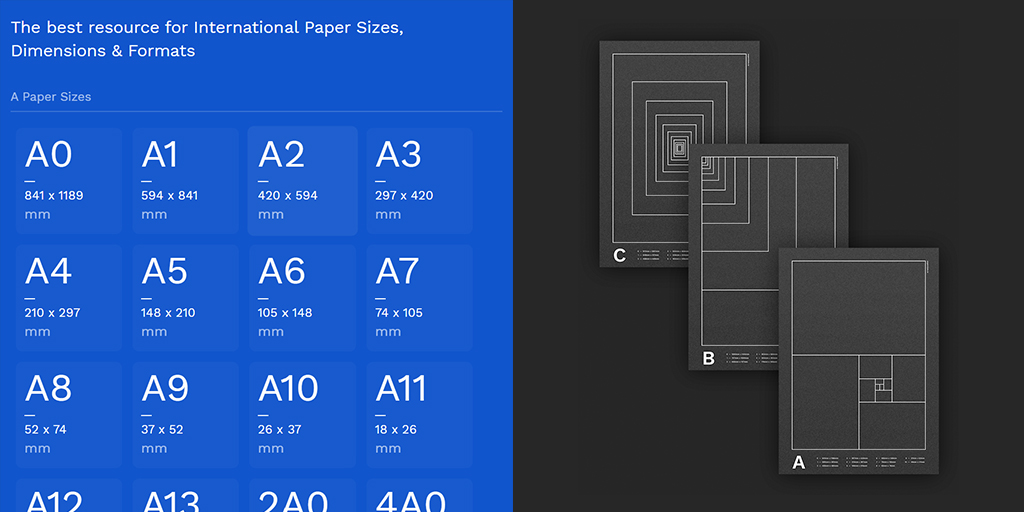Click the A11 18 x 26 card
Screen dimensions: 1024x512
pos(419,415)
